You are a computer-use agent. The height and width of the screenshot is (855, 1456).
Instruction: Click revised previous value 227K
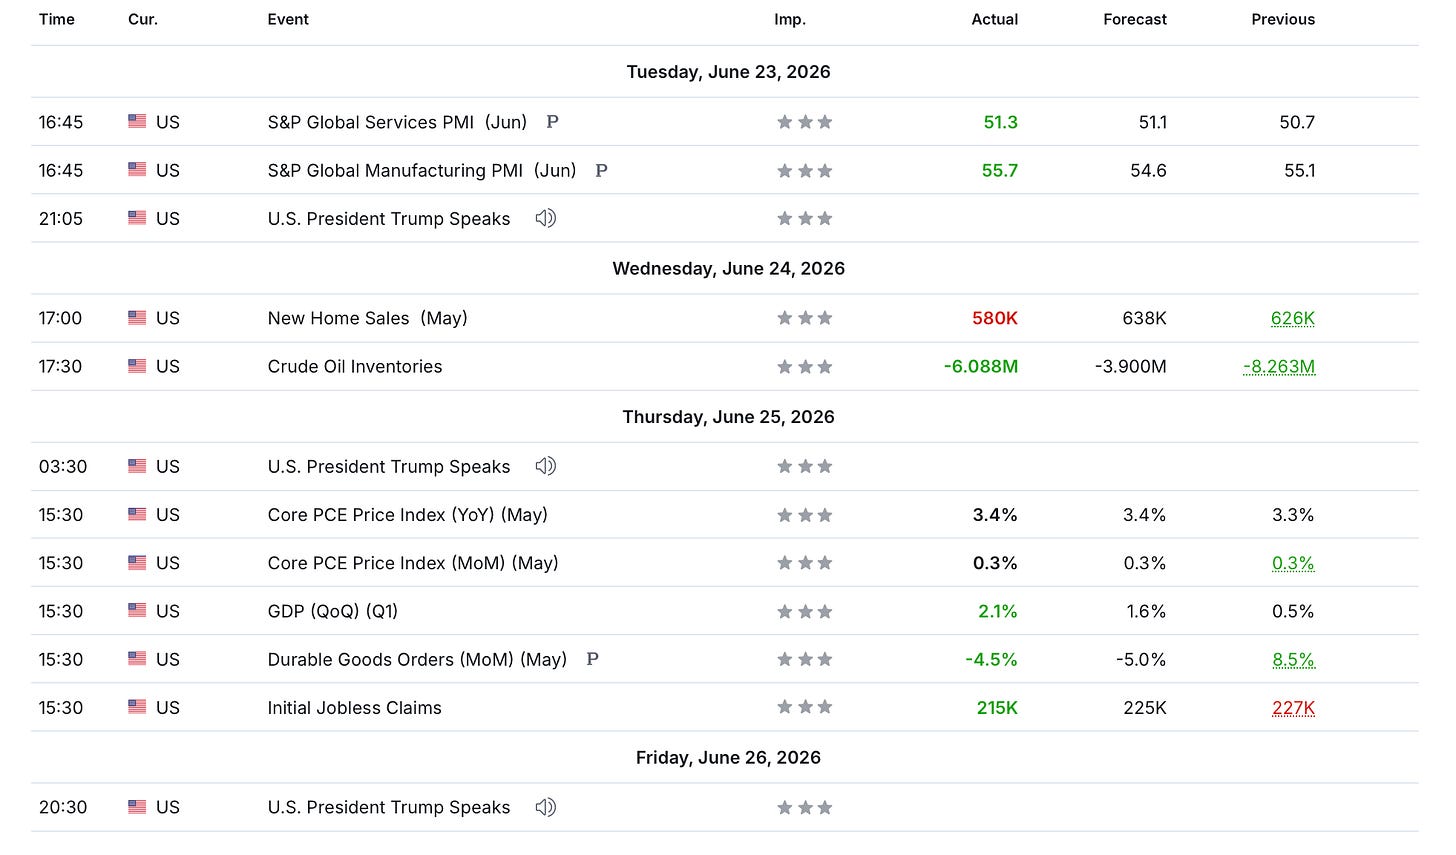(x=1293, y=708)
